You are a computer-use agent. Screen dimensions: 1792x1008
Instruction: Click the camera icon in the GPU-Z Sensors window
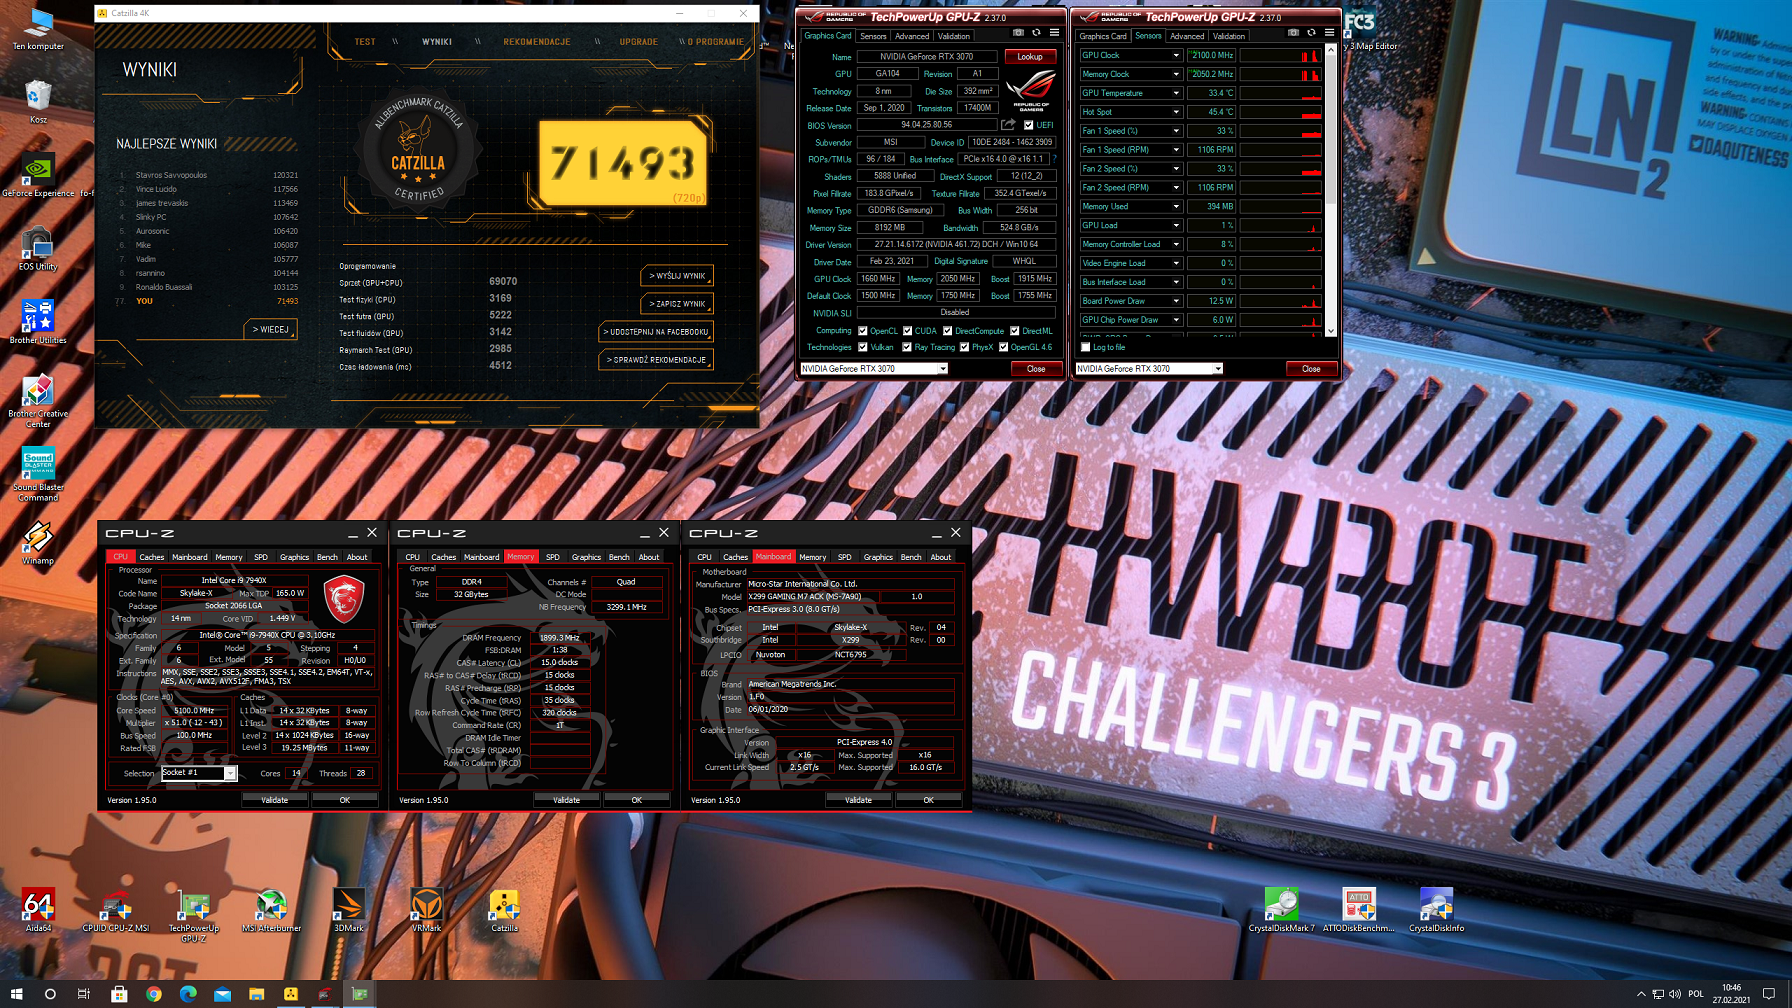(x=1293, y=33)
